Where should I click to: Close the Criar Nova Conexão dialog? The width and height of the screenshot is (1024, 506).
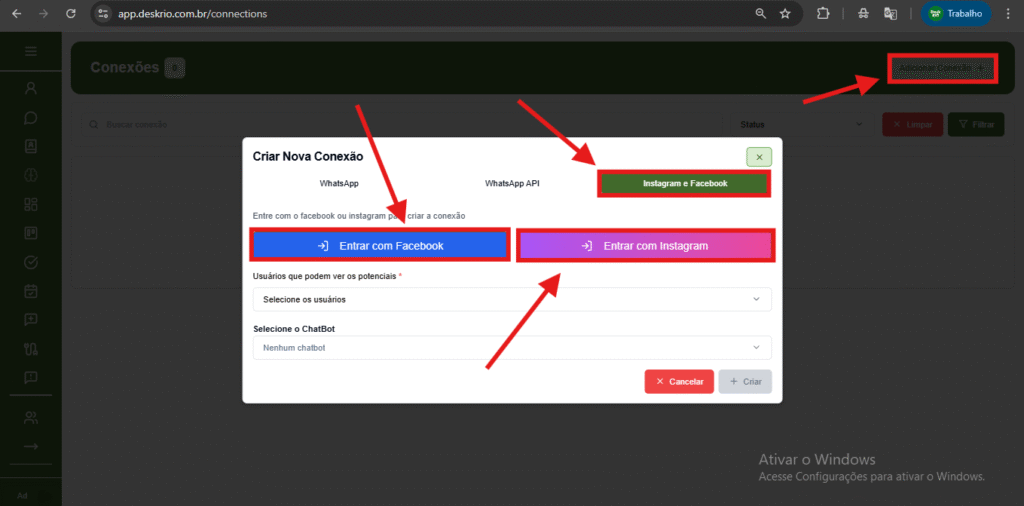pos(758,157)
